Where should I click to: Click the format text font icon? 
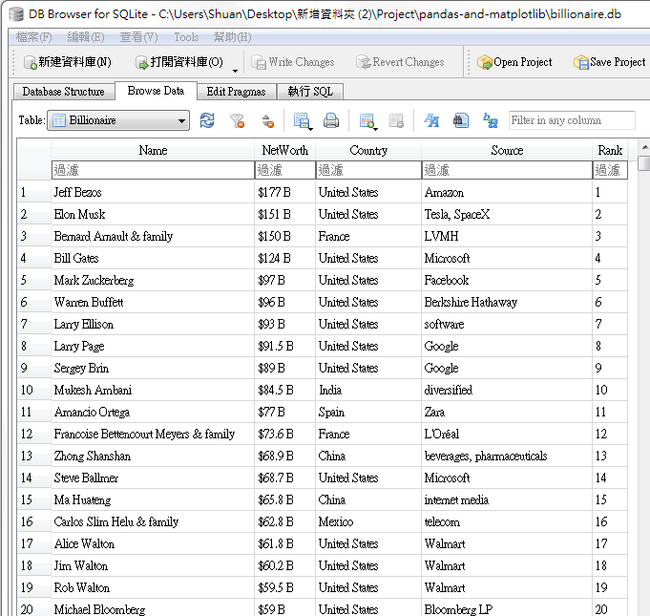[x=431, y=121]
